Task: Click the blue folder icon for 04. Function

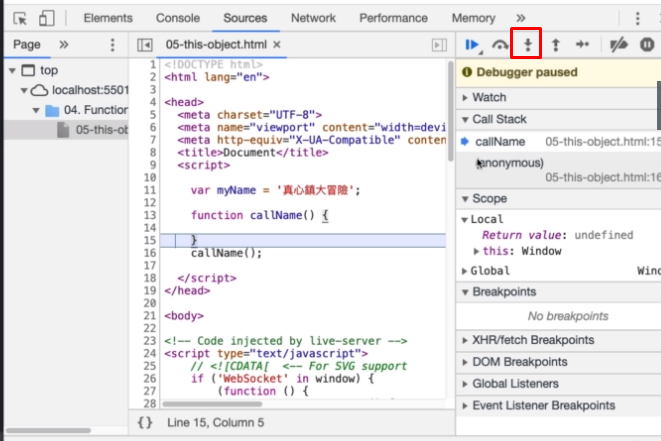Action: (x=52, y=110)
